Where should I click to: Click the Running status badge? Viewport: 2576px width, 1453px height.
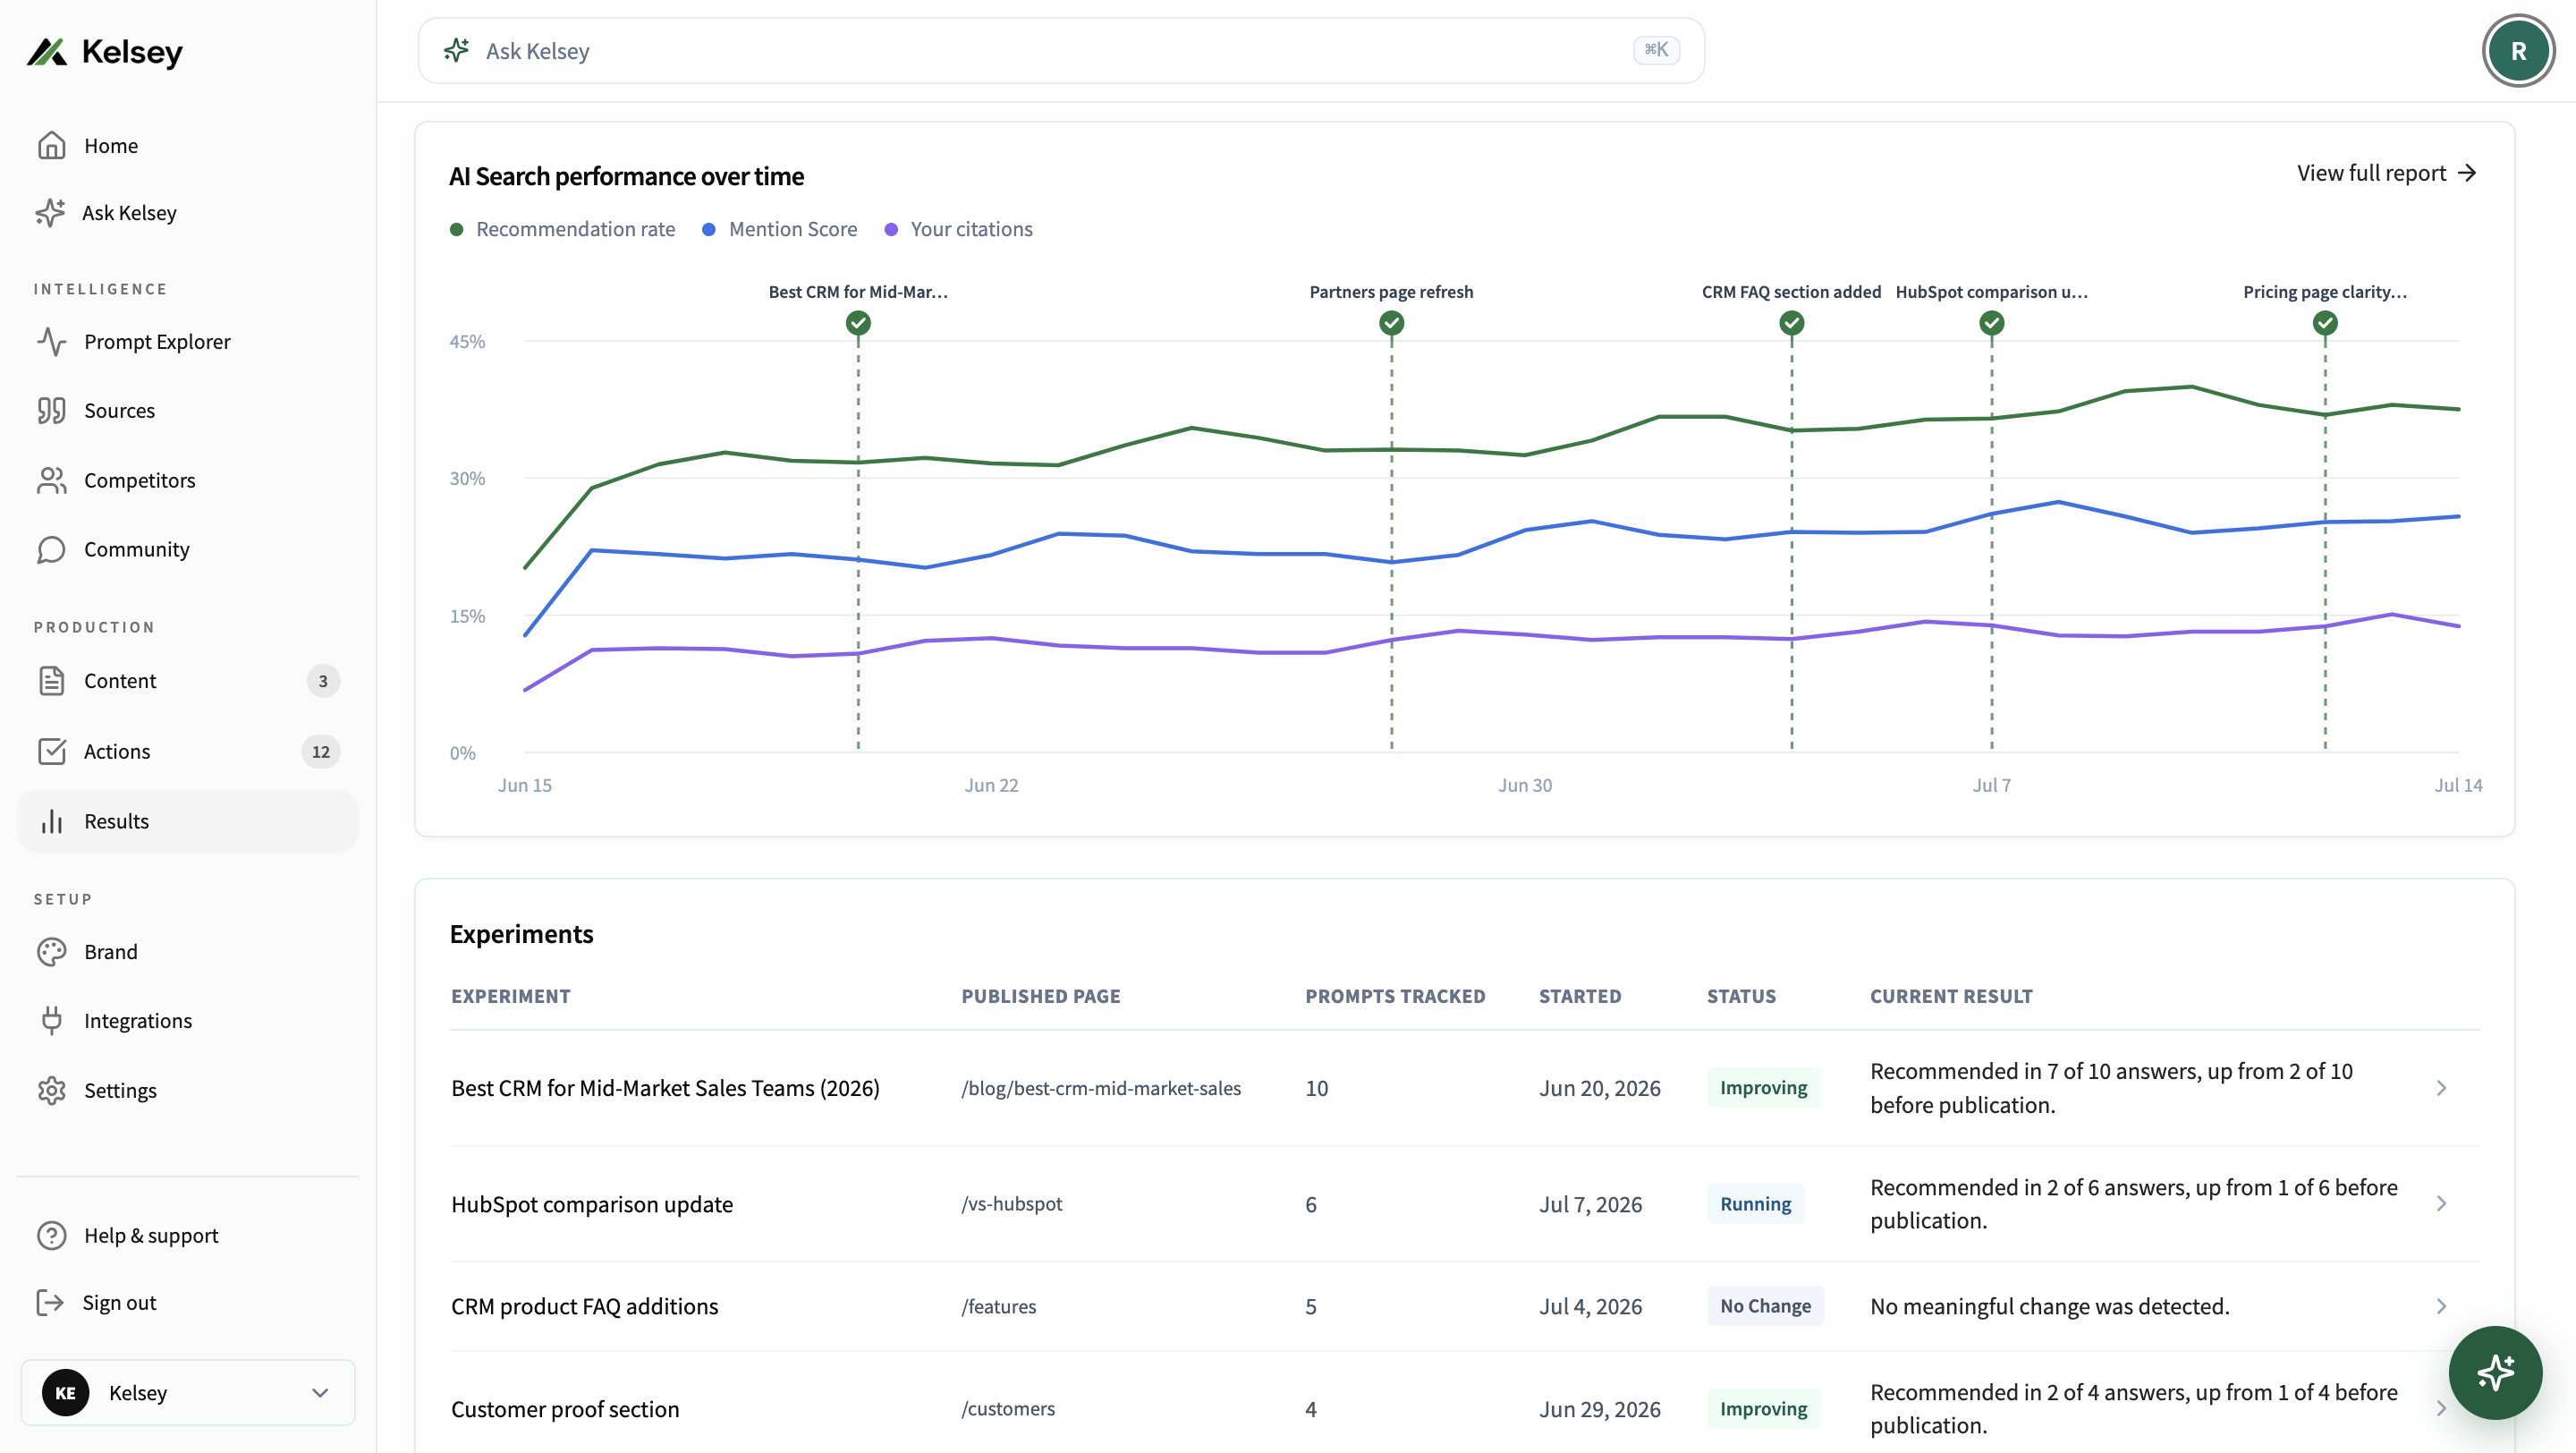(x=1755, y=1204)
